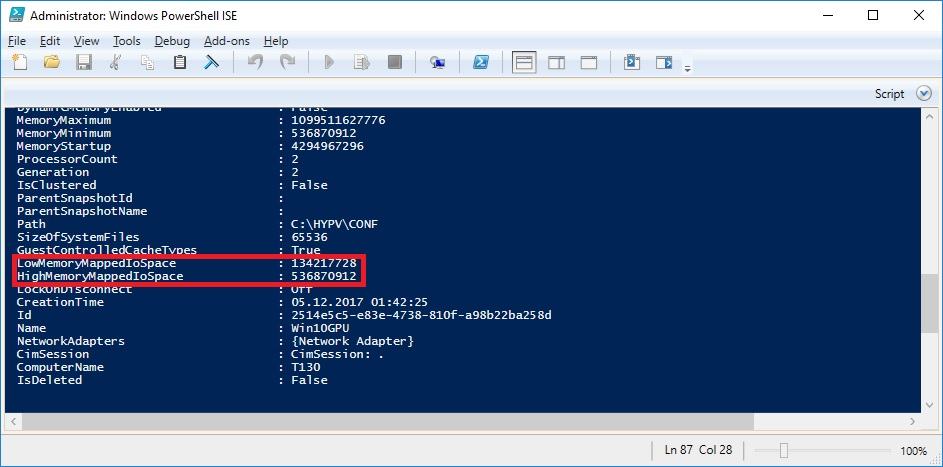Open the Help menu
The height and width of the screenshot is (467, 943).
pos(276,41)
